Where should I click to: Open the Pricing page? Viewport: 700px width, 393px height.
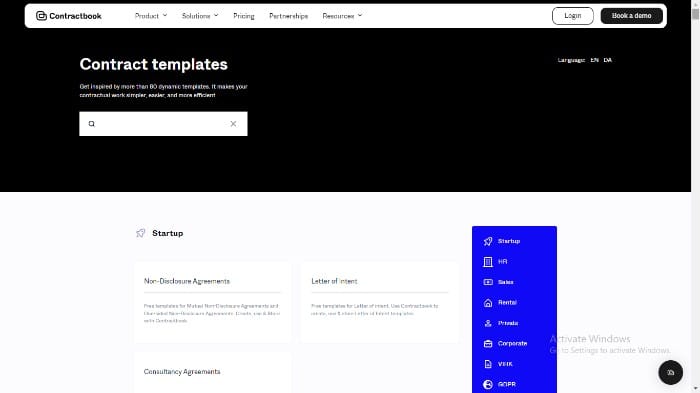click(244, 16)
